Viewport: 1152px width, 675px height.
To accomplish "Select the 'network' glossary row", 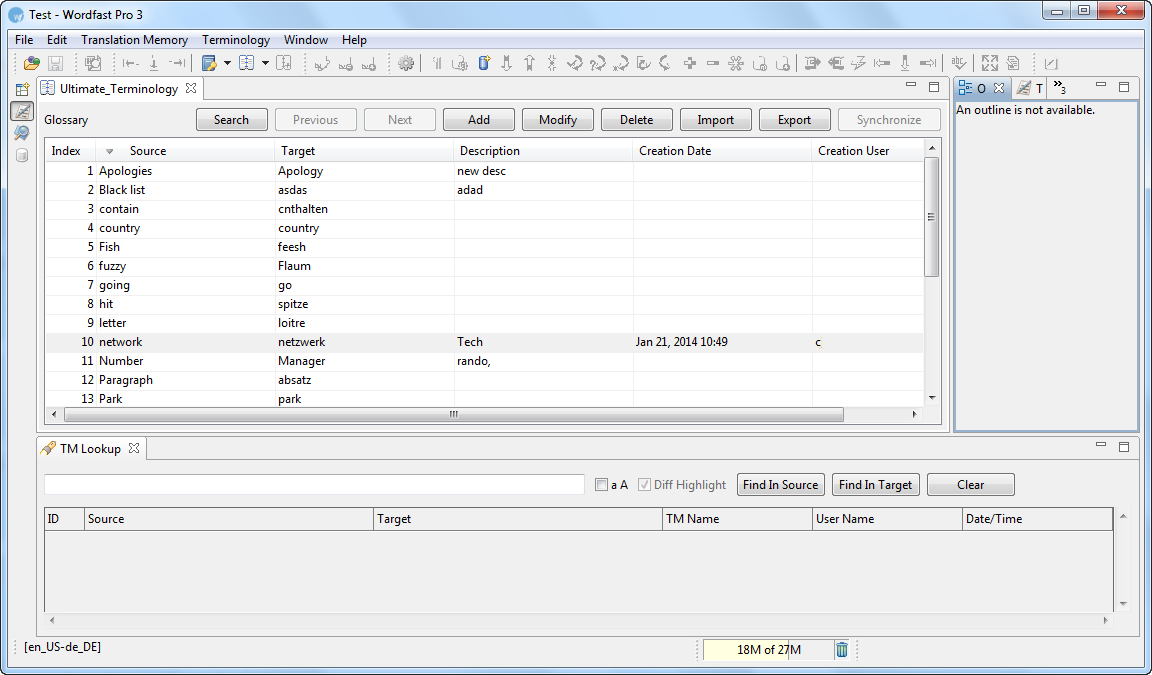I will 484,342.
